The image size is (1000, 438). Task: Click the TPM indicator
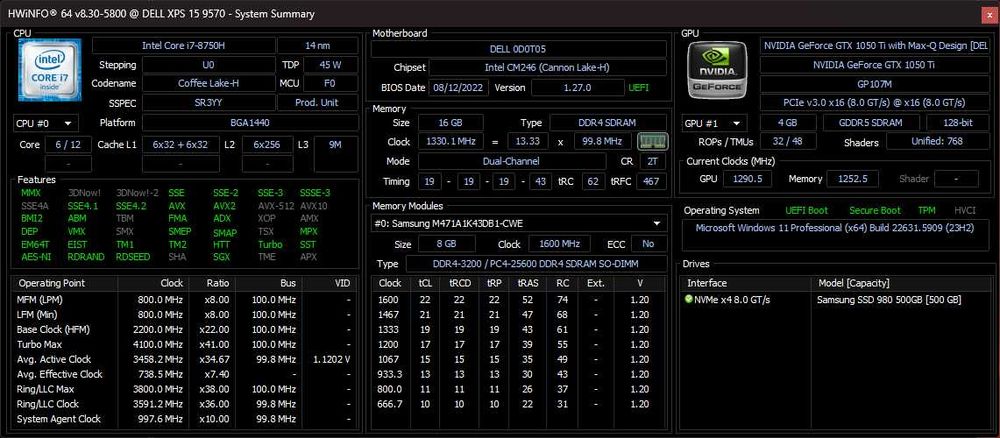pos(927,210)
